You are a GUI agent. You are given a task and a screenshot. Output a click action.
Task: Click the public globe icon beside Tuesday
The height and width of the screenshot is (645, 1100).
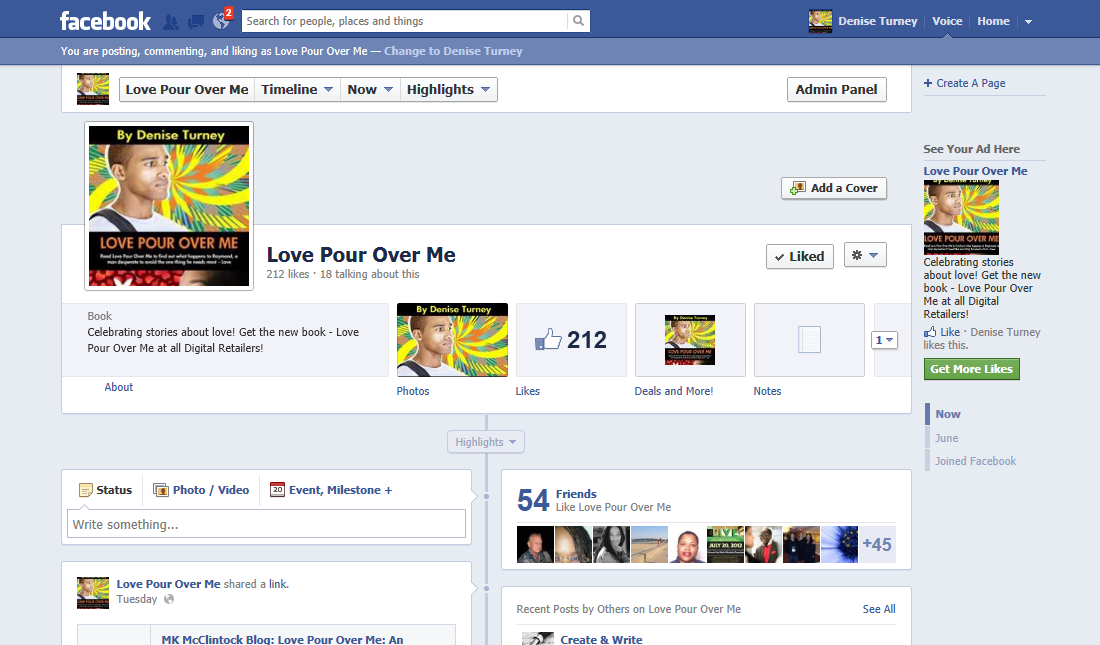[168, 599]
